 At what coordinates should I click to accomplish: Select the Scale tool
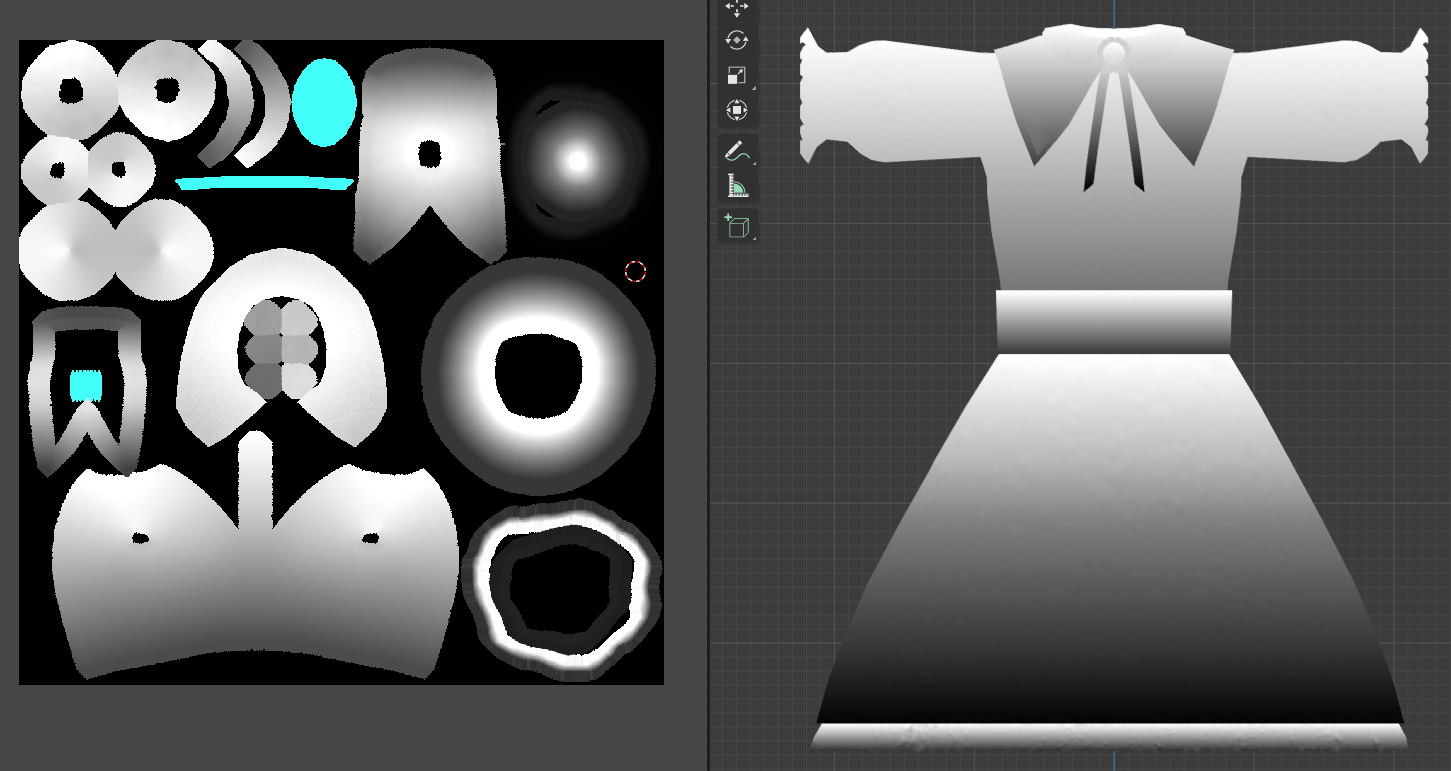click(x=737, y=75)
